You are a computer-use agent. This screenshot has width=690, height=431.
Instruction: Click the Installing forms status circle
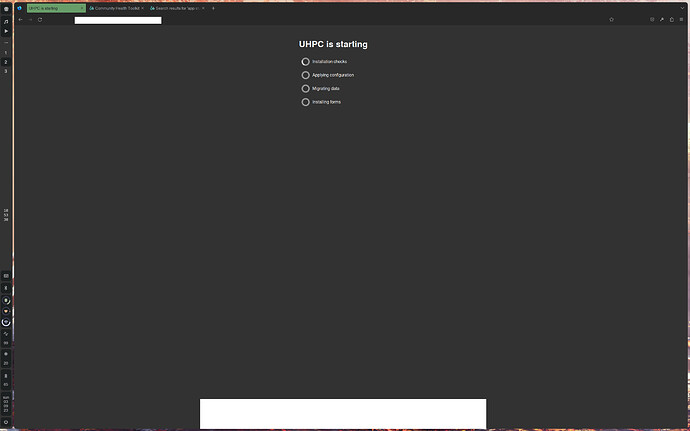click(x=306, y=102)
